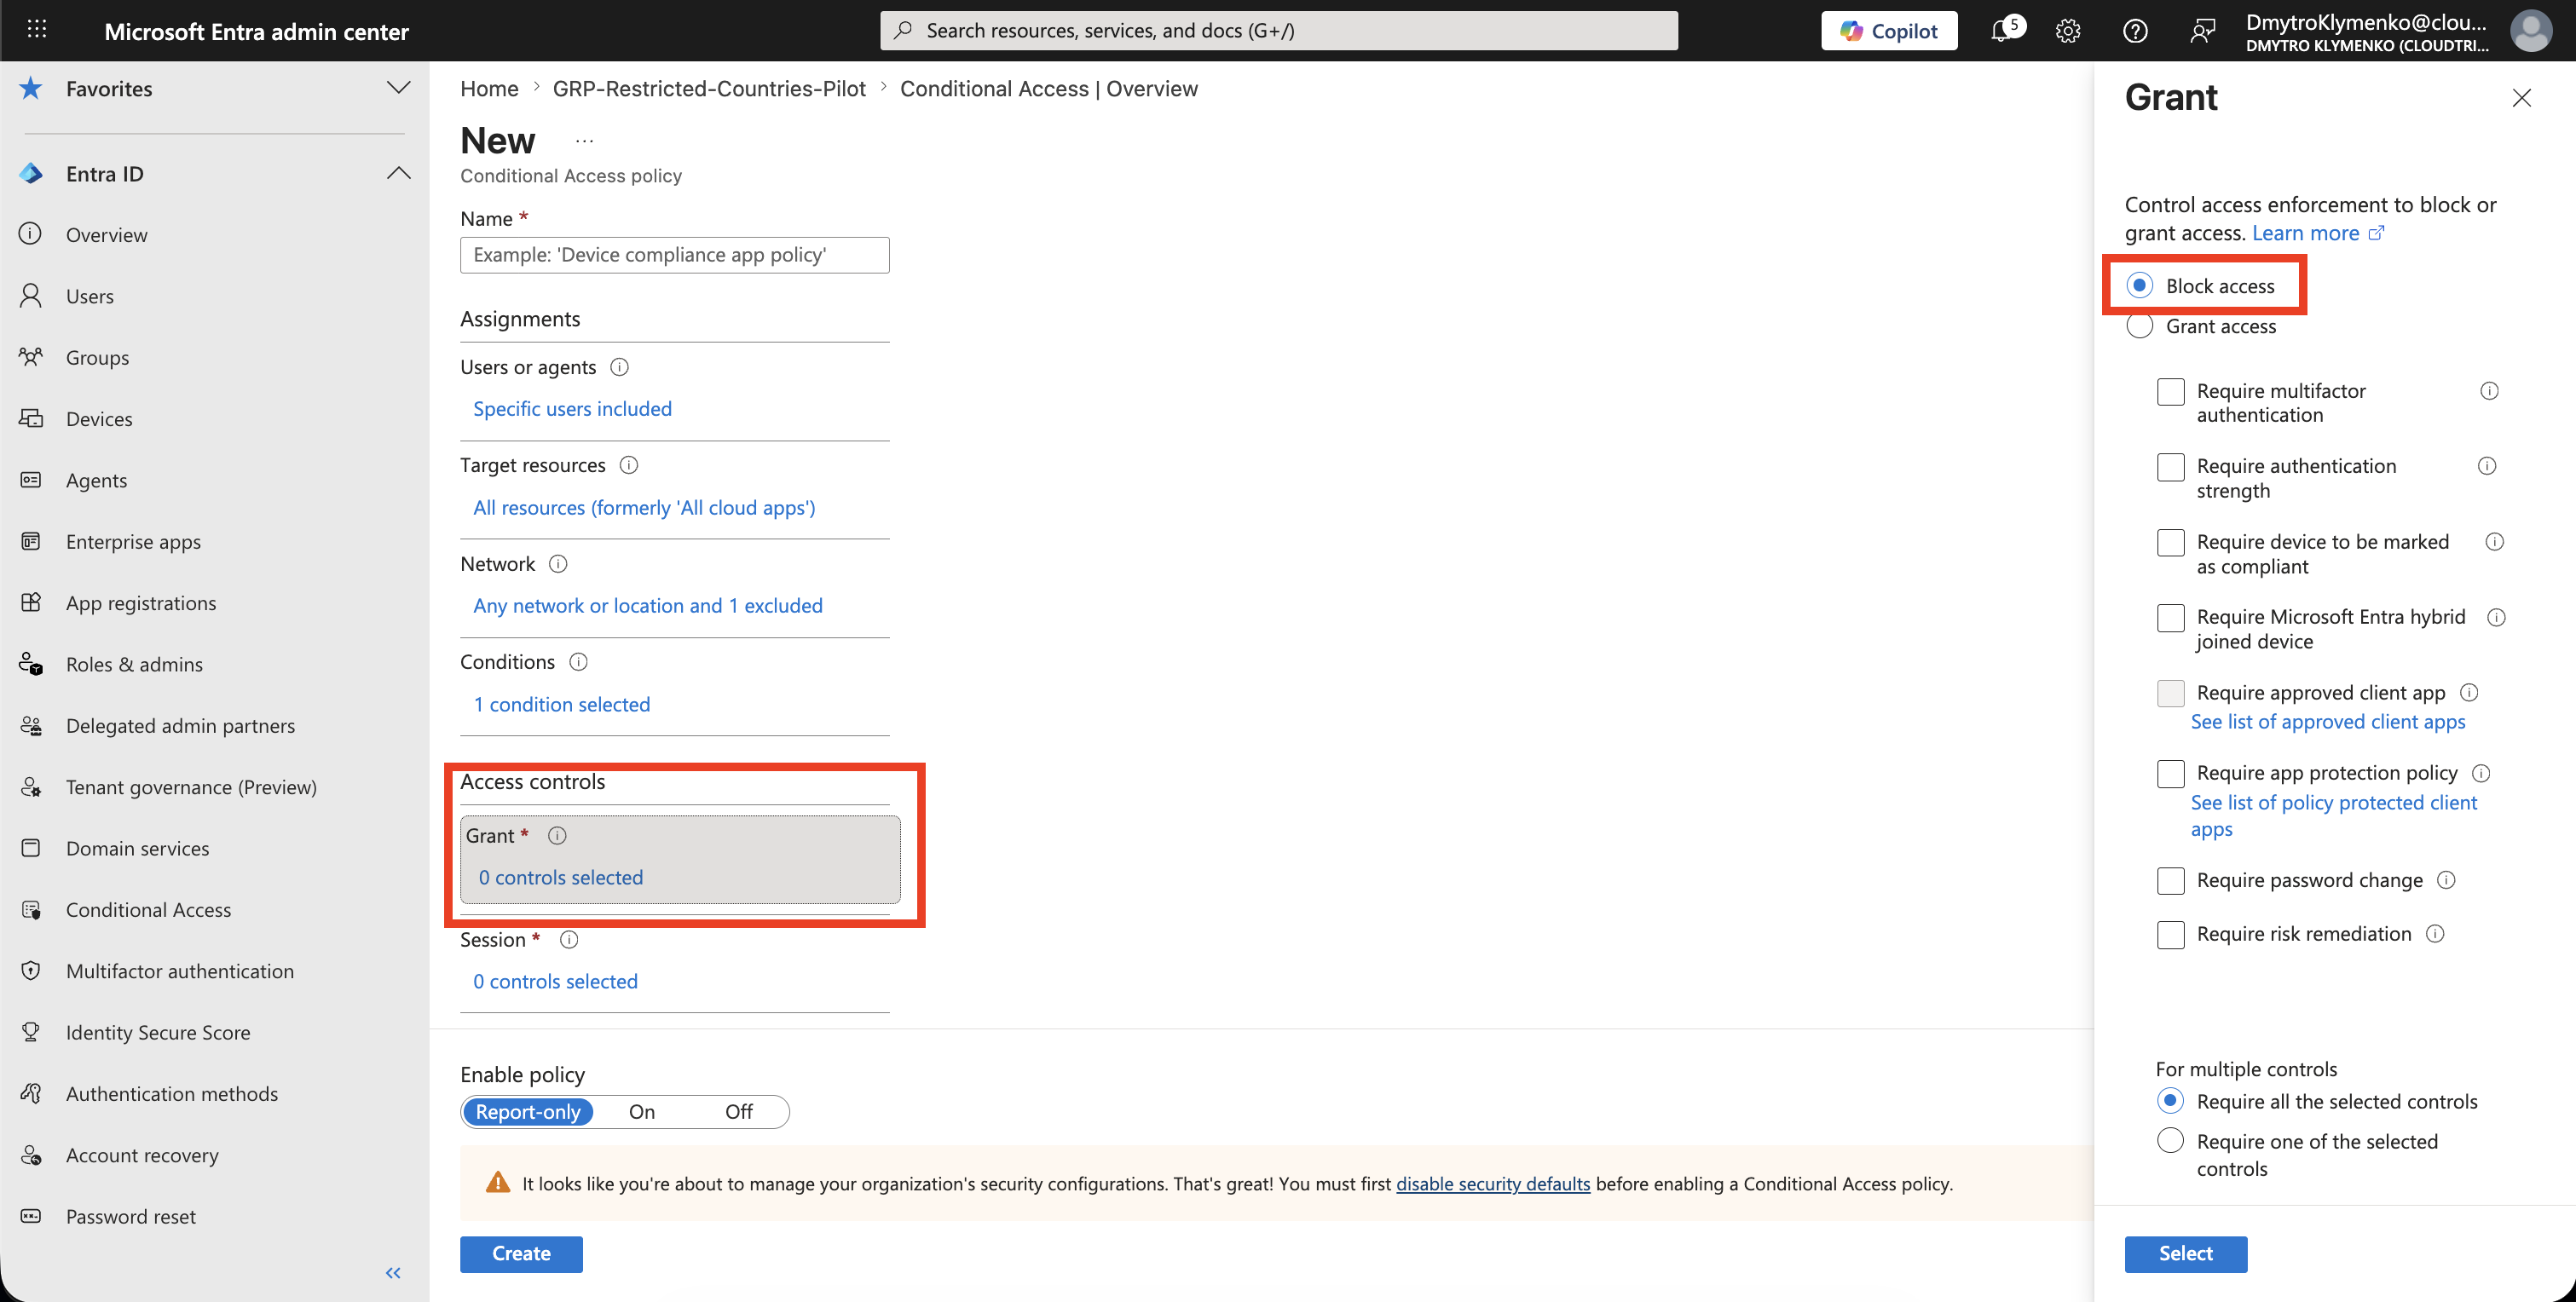Open Session 0 controls selected link
Image resolution: width=2576 pixels, height=1302 pixels.
[x=555, y=981]
